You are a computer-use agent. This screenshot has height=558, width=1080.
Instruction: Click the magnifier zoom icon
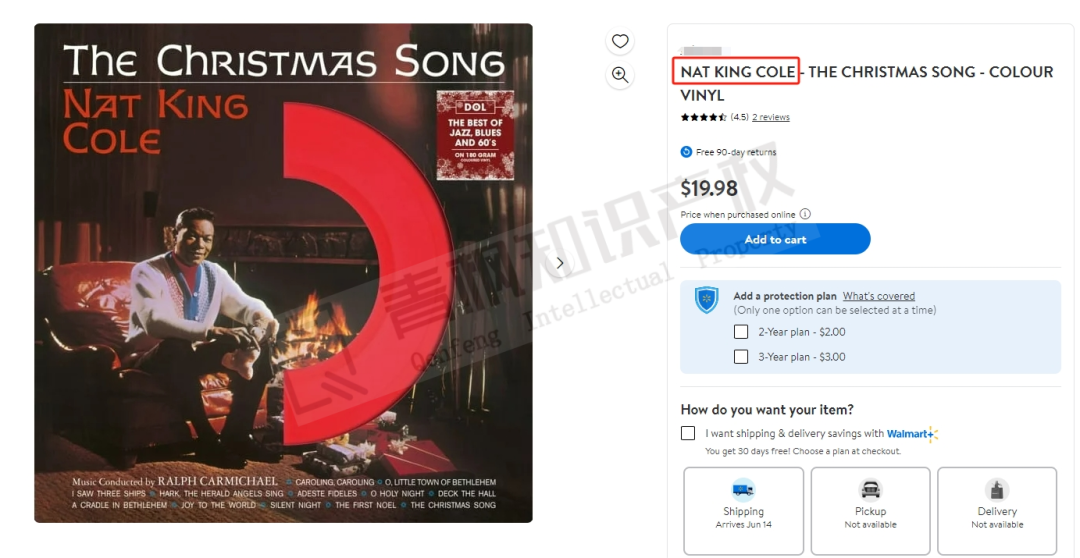pyautogui.click(x=620, y=75)
